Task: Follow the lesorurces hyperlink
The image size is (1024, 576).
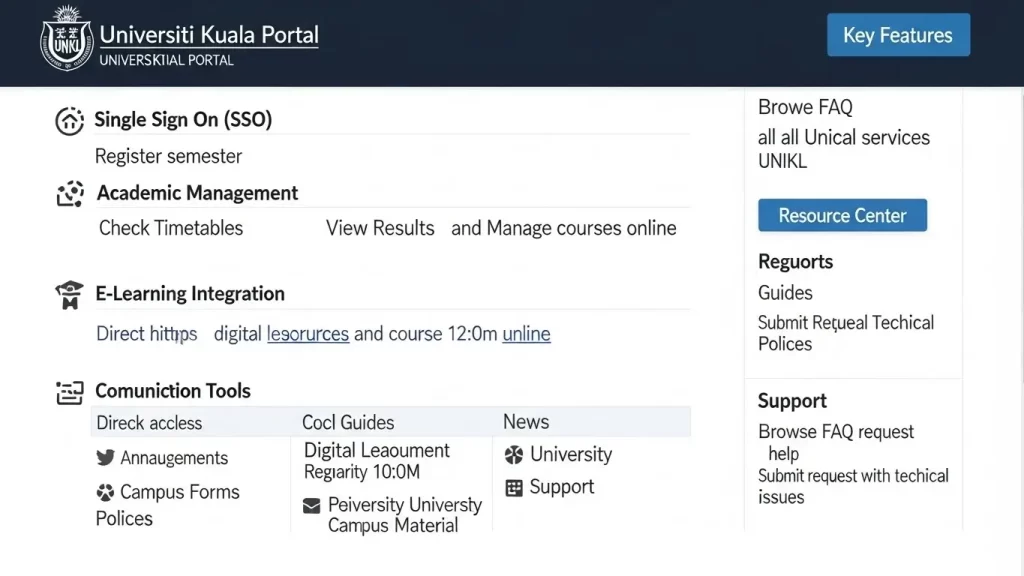Action: tap(308, 334)
